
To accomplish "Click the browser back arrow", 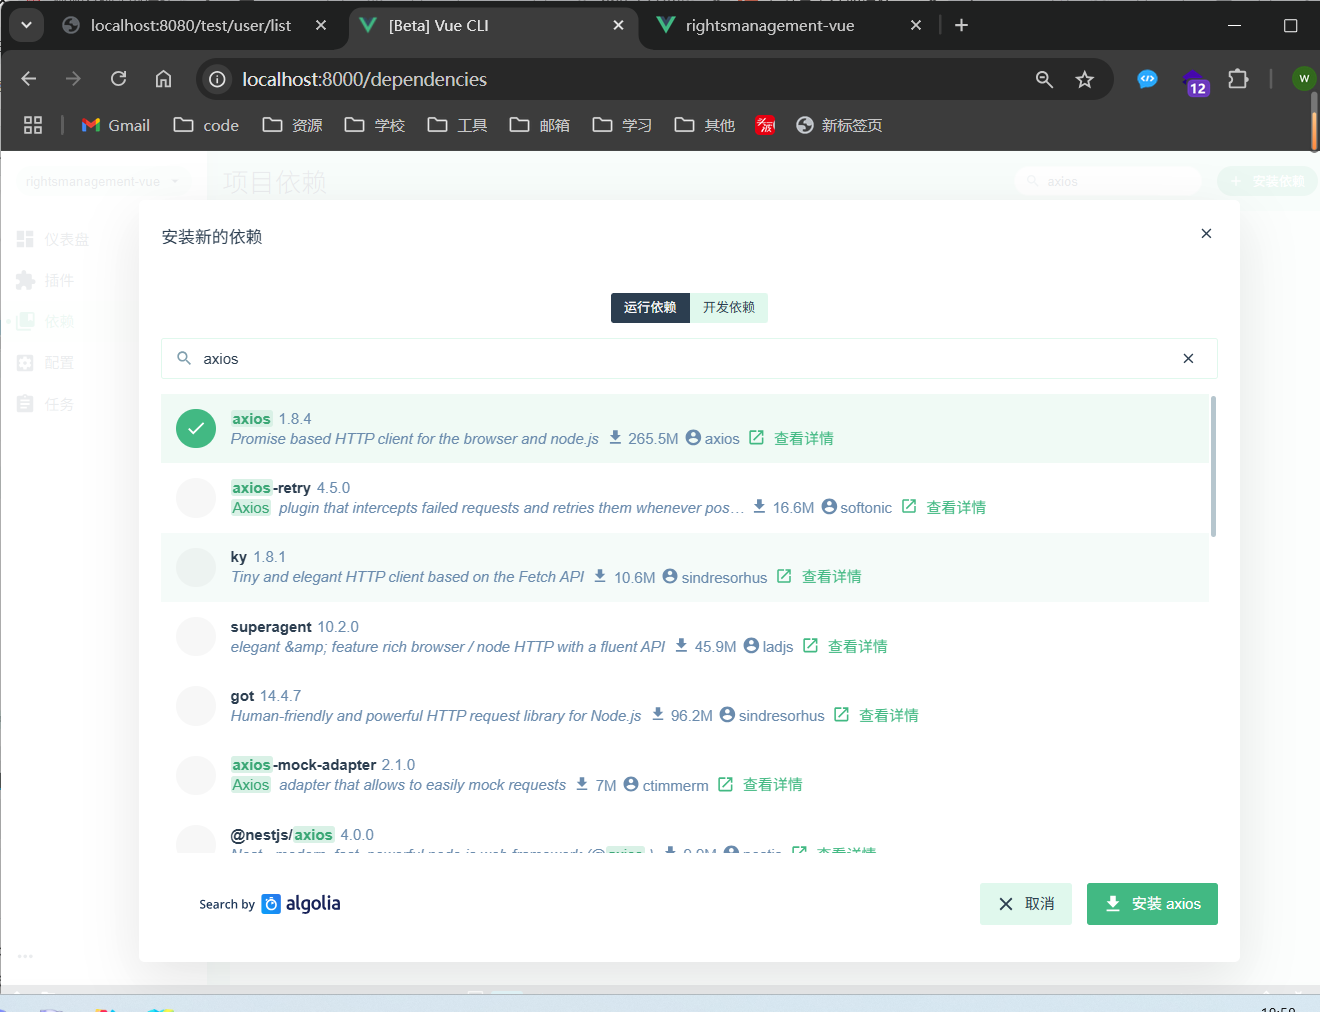I will click(28, 79).
